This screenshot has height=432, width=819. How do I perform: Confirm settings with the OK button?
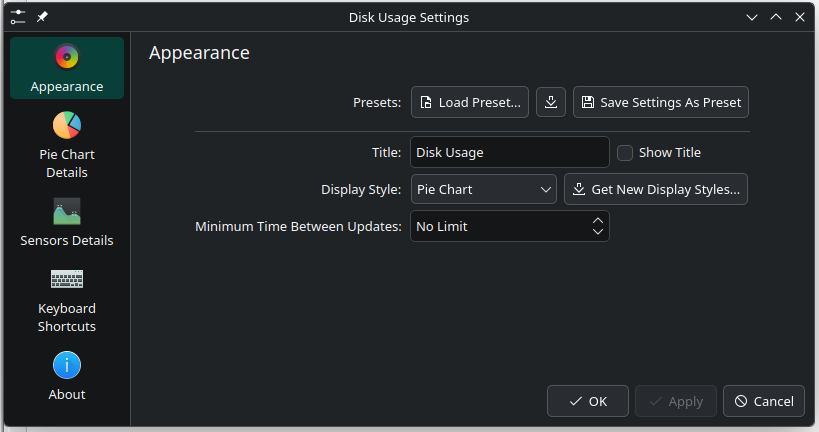click(587, 401)
